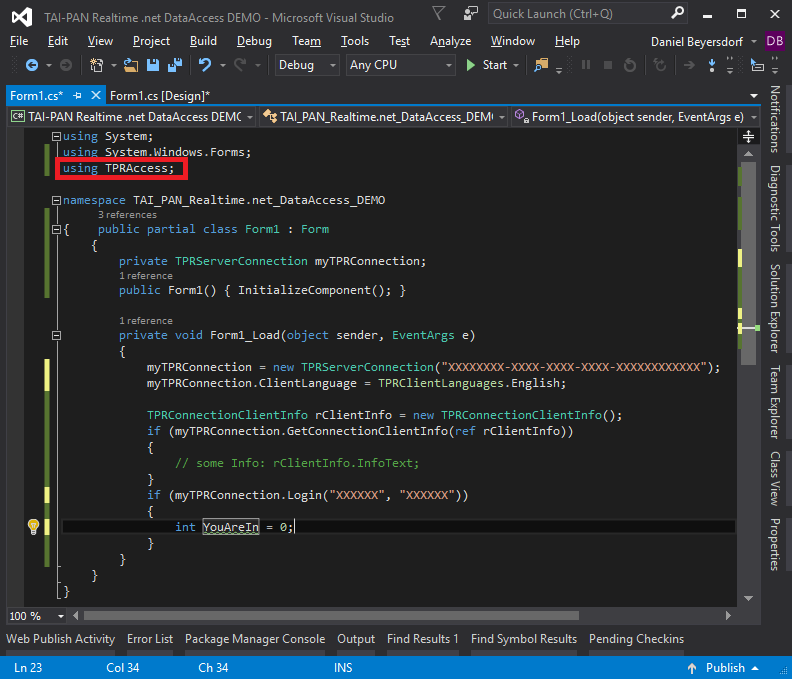The width and height of the screenshot is (792, 679).
Task: Click the Step Into debug icon
Action: coord(712,65)
